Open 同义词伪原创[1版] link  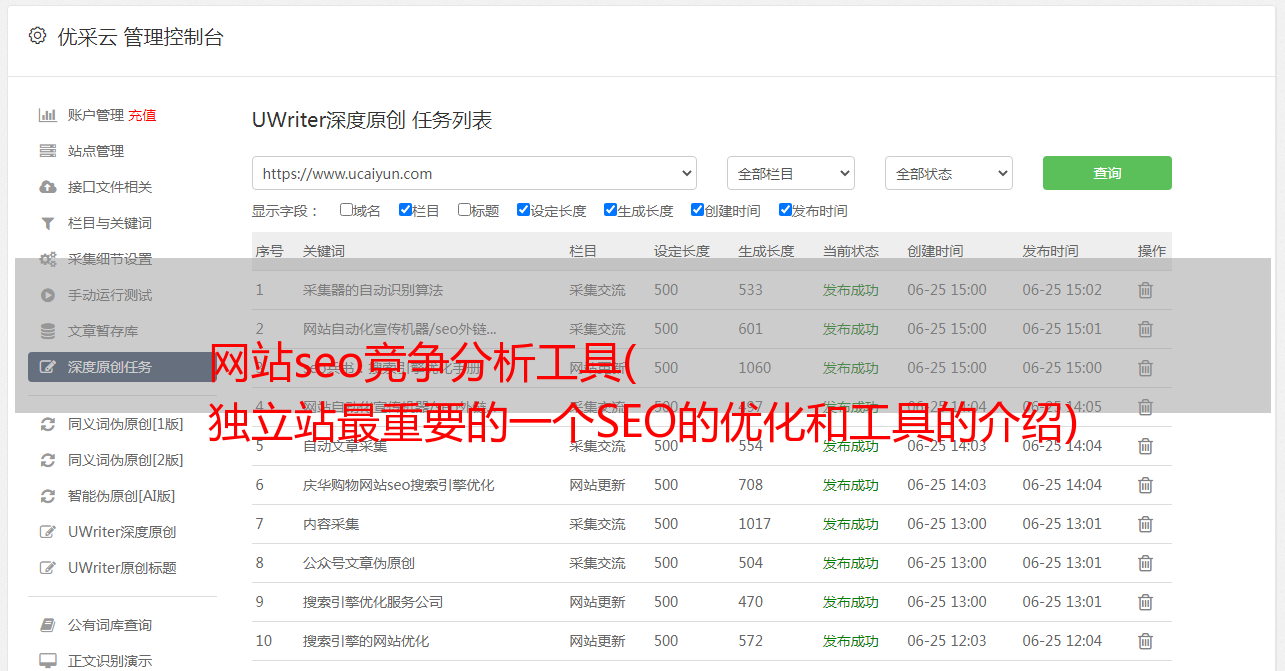[x=126, y=424]
